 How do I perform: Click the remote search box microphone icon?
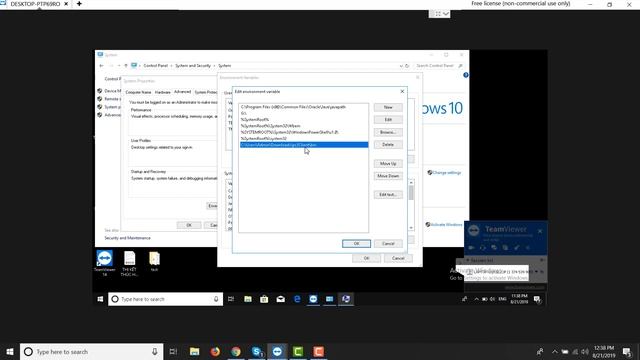click(216, 299)
